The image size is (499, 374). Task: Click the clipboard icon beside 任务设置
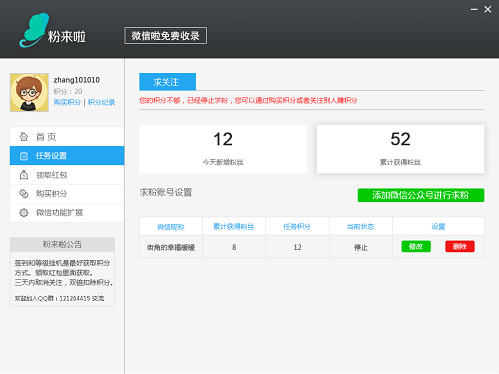tap(24, 156)
